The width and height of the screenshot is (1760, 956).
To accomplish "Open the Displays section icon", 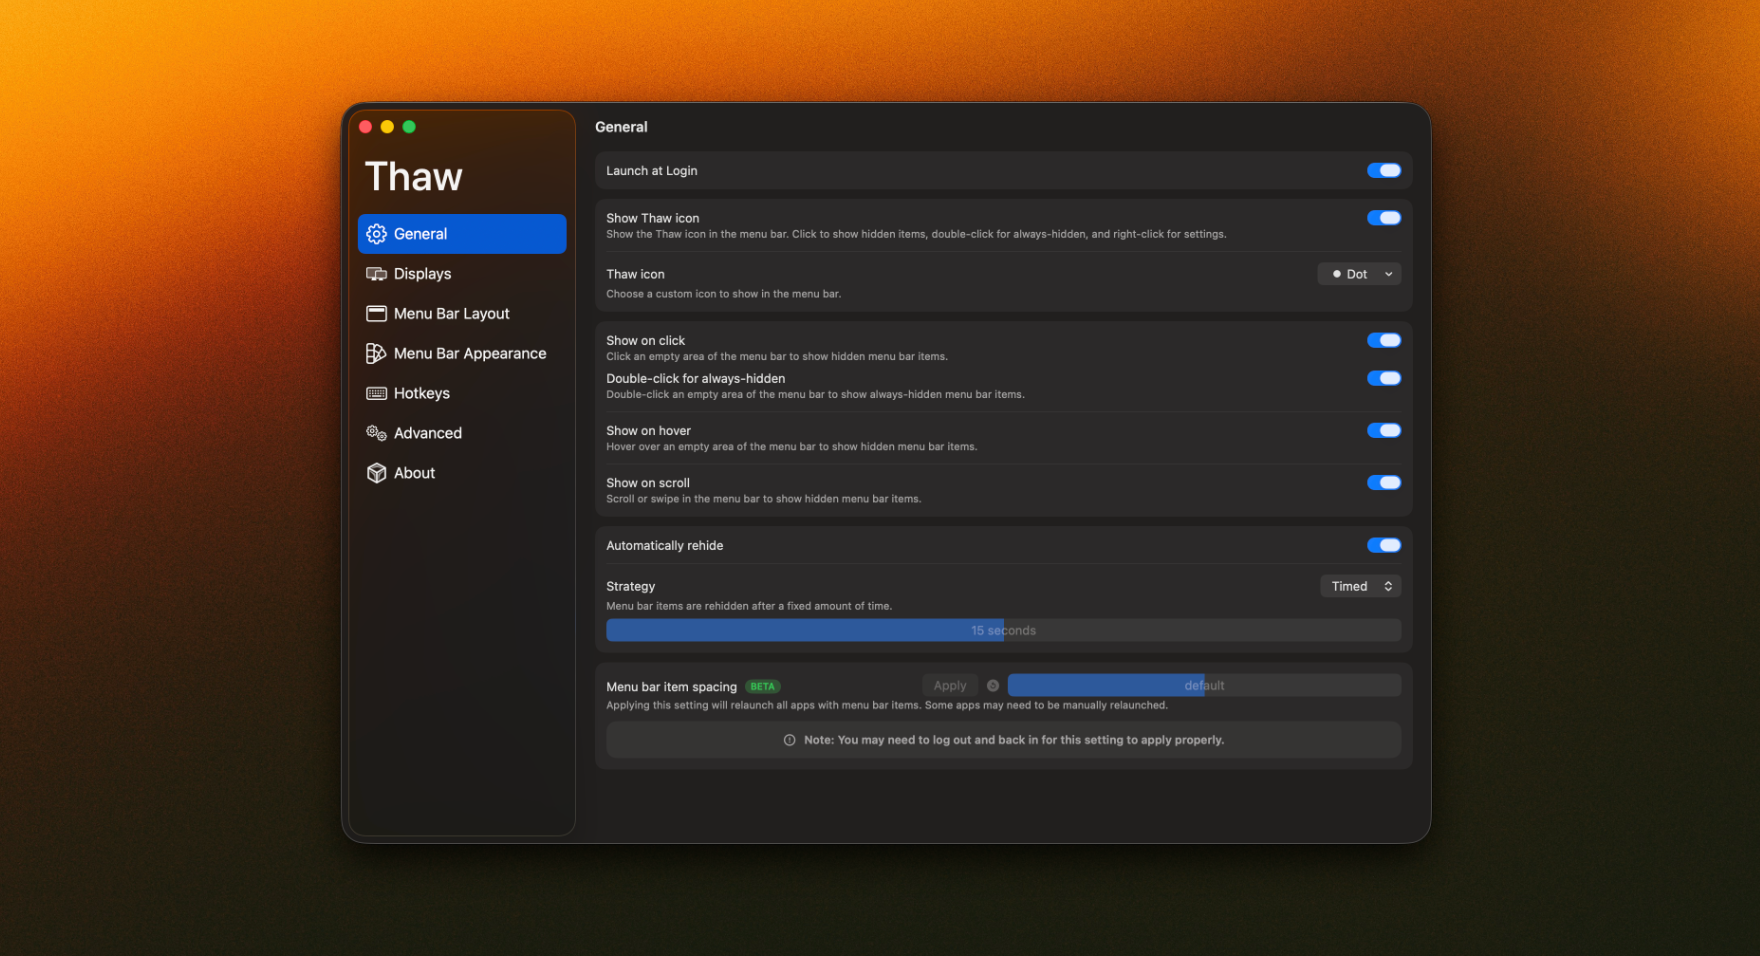I will pyautogui.click(x=377, y=273).
